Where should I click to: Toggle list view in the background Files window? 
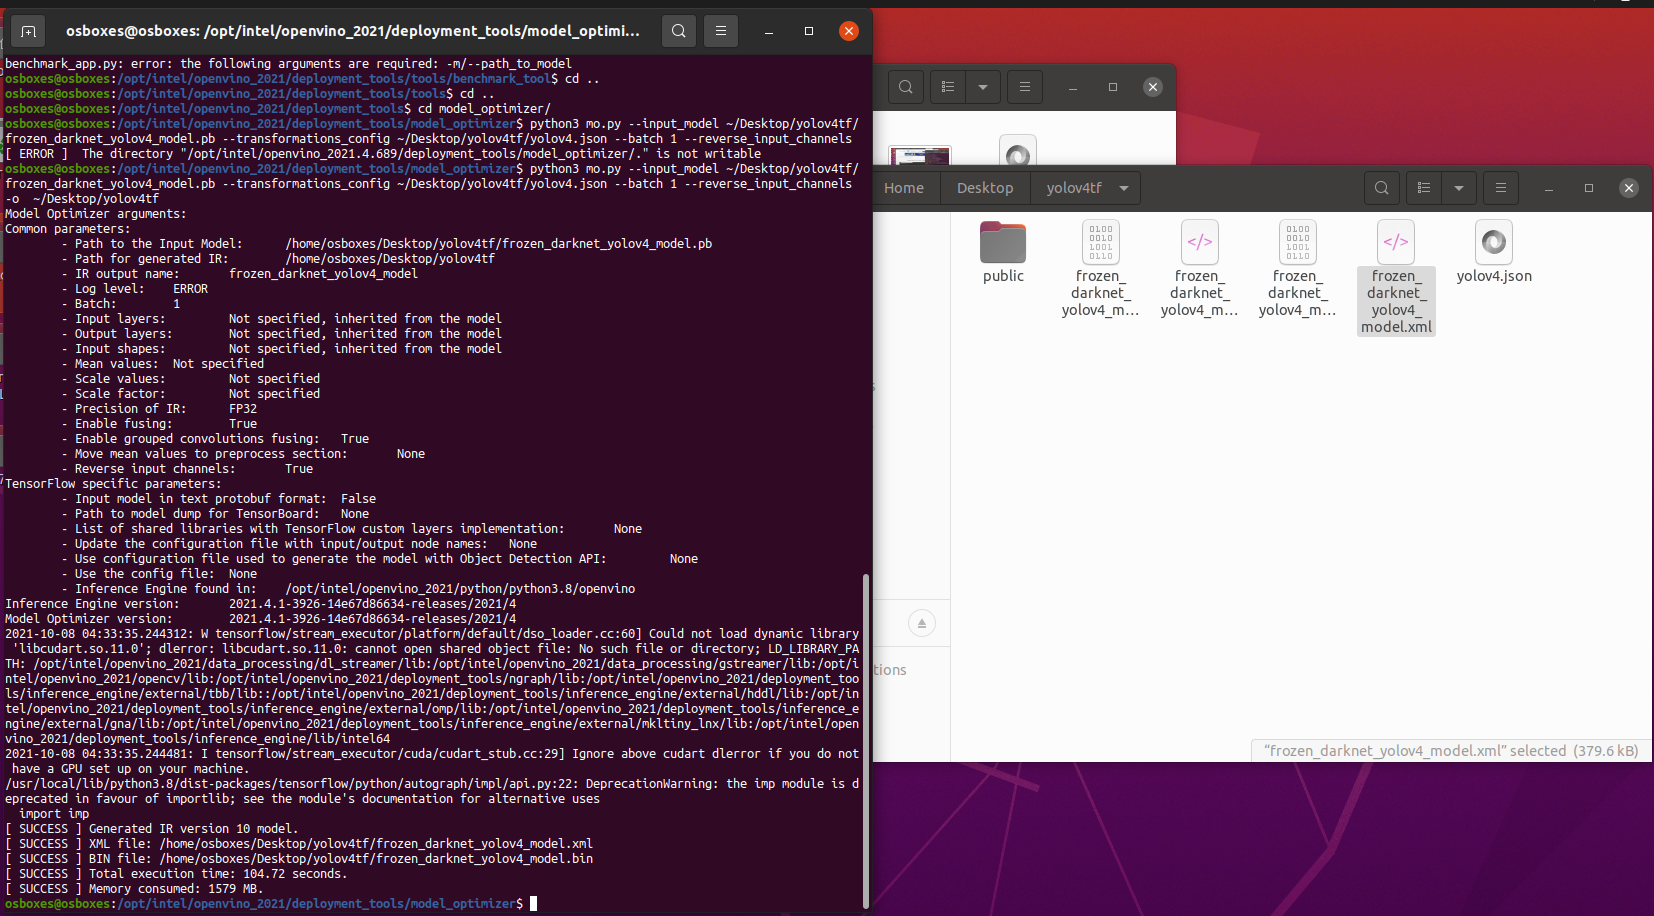coord(948,87)
